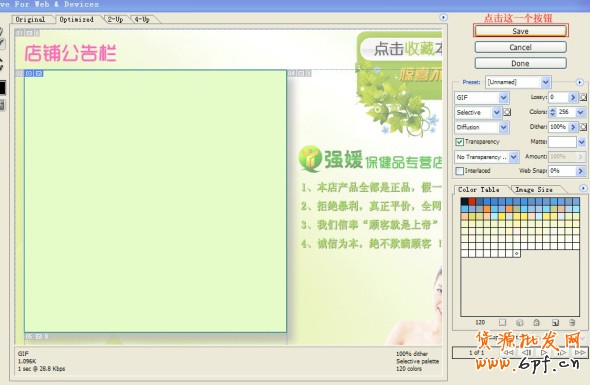This screenshot has height=385, width=590.
Task: Click the new color icon under Color Table
Action: point(555,323)
